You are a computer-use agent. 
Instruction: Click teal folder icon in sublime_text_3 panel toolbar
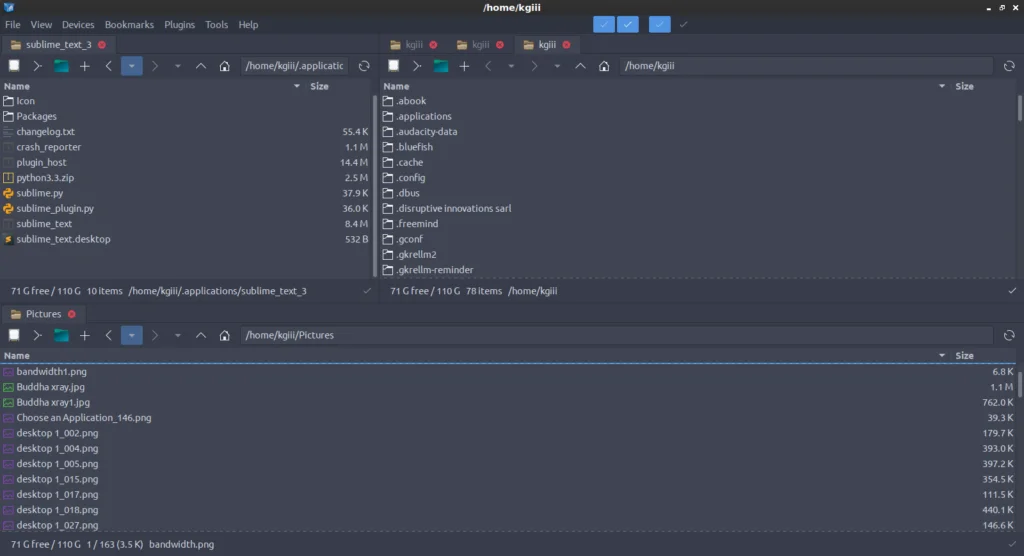(x=61, y=65)
